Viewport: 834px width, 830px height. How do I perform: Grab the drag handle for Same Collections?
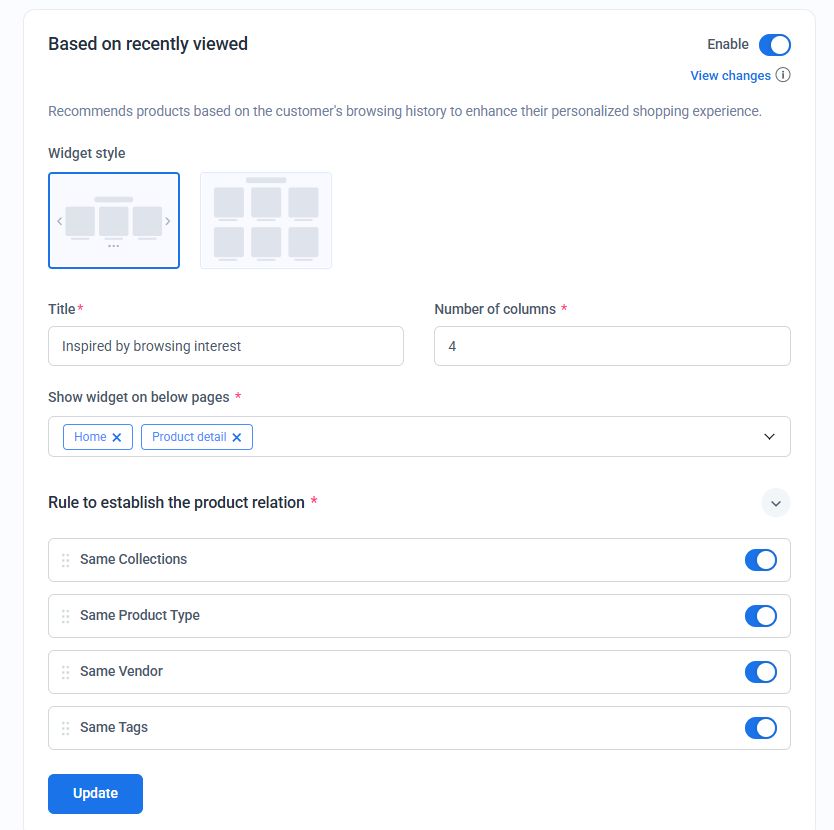(x=65, y=560)
